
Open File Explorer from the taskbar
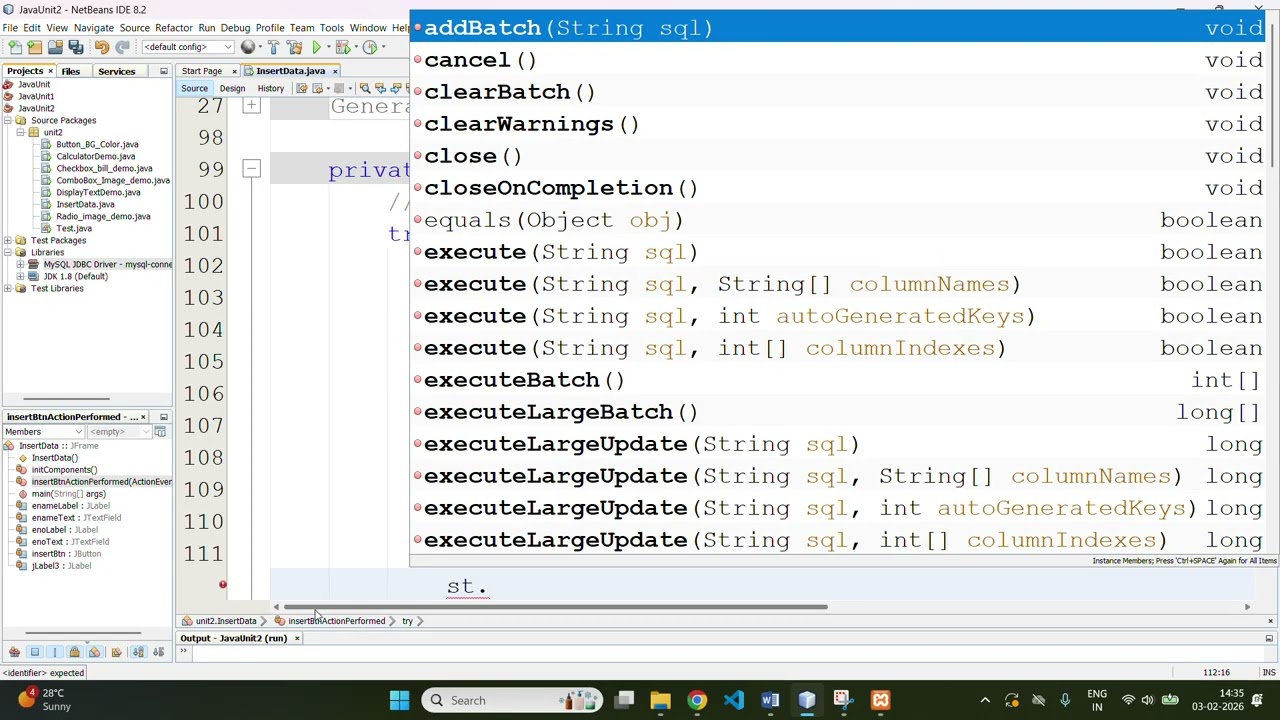(x=660, y=700)
